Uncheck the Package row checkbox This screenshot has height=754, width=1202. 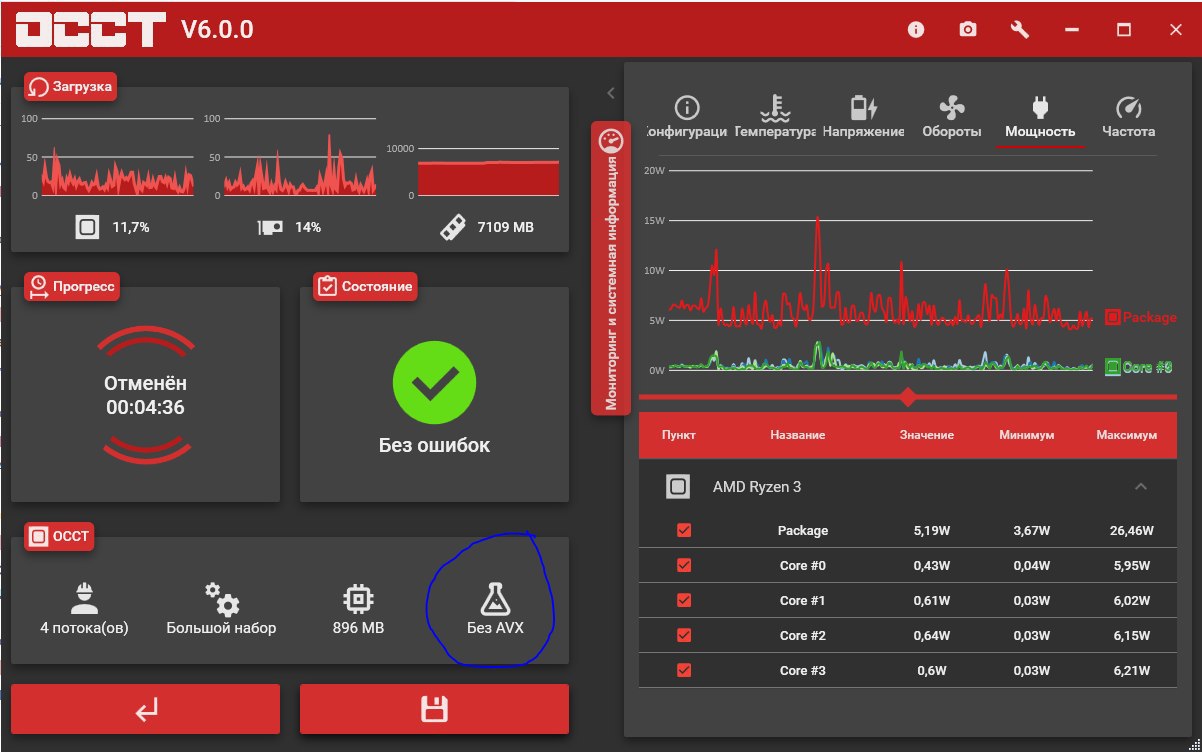pyautogui.click(x=684, y=530)
